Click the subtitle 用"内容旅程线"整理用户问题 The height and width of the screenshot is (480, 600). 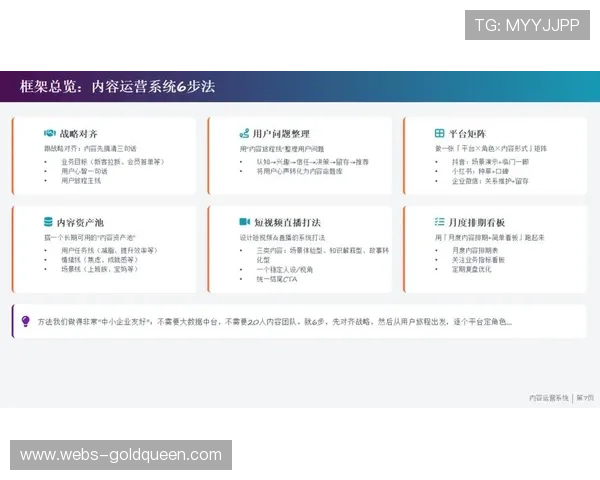pyautogui.click(x=282, y=149)
